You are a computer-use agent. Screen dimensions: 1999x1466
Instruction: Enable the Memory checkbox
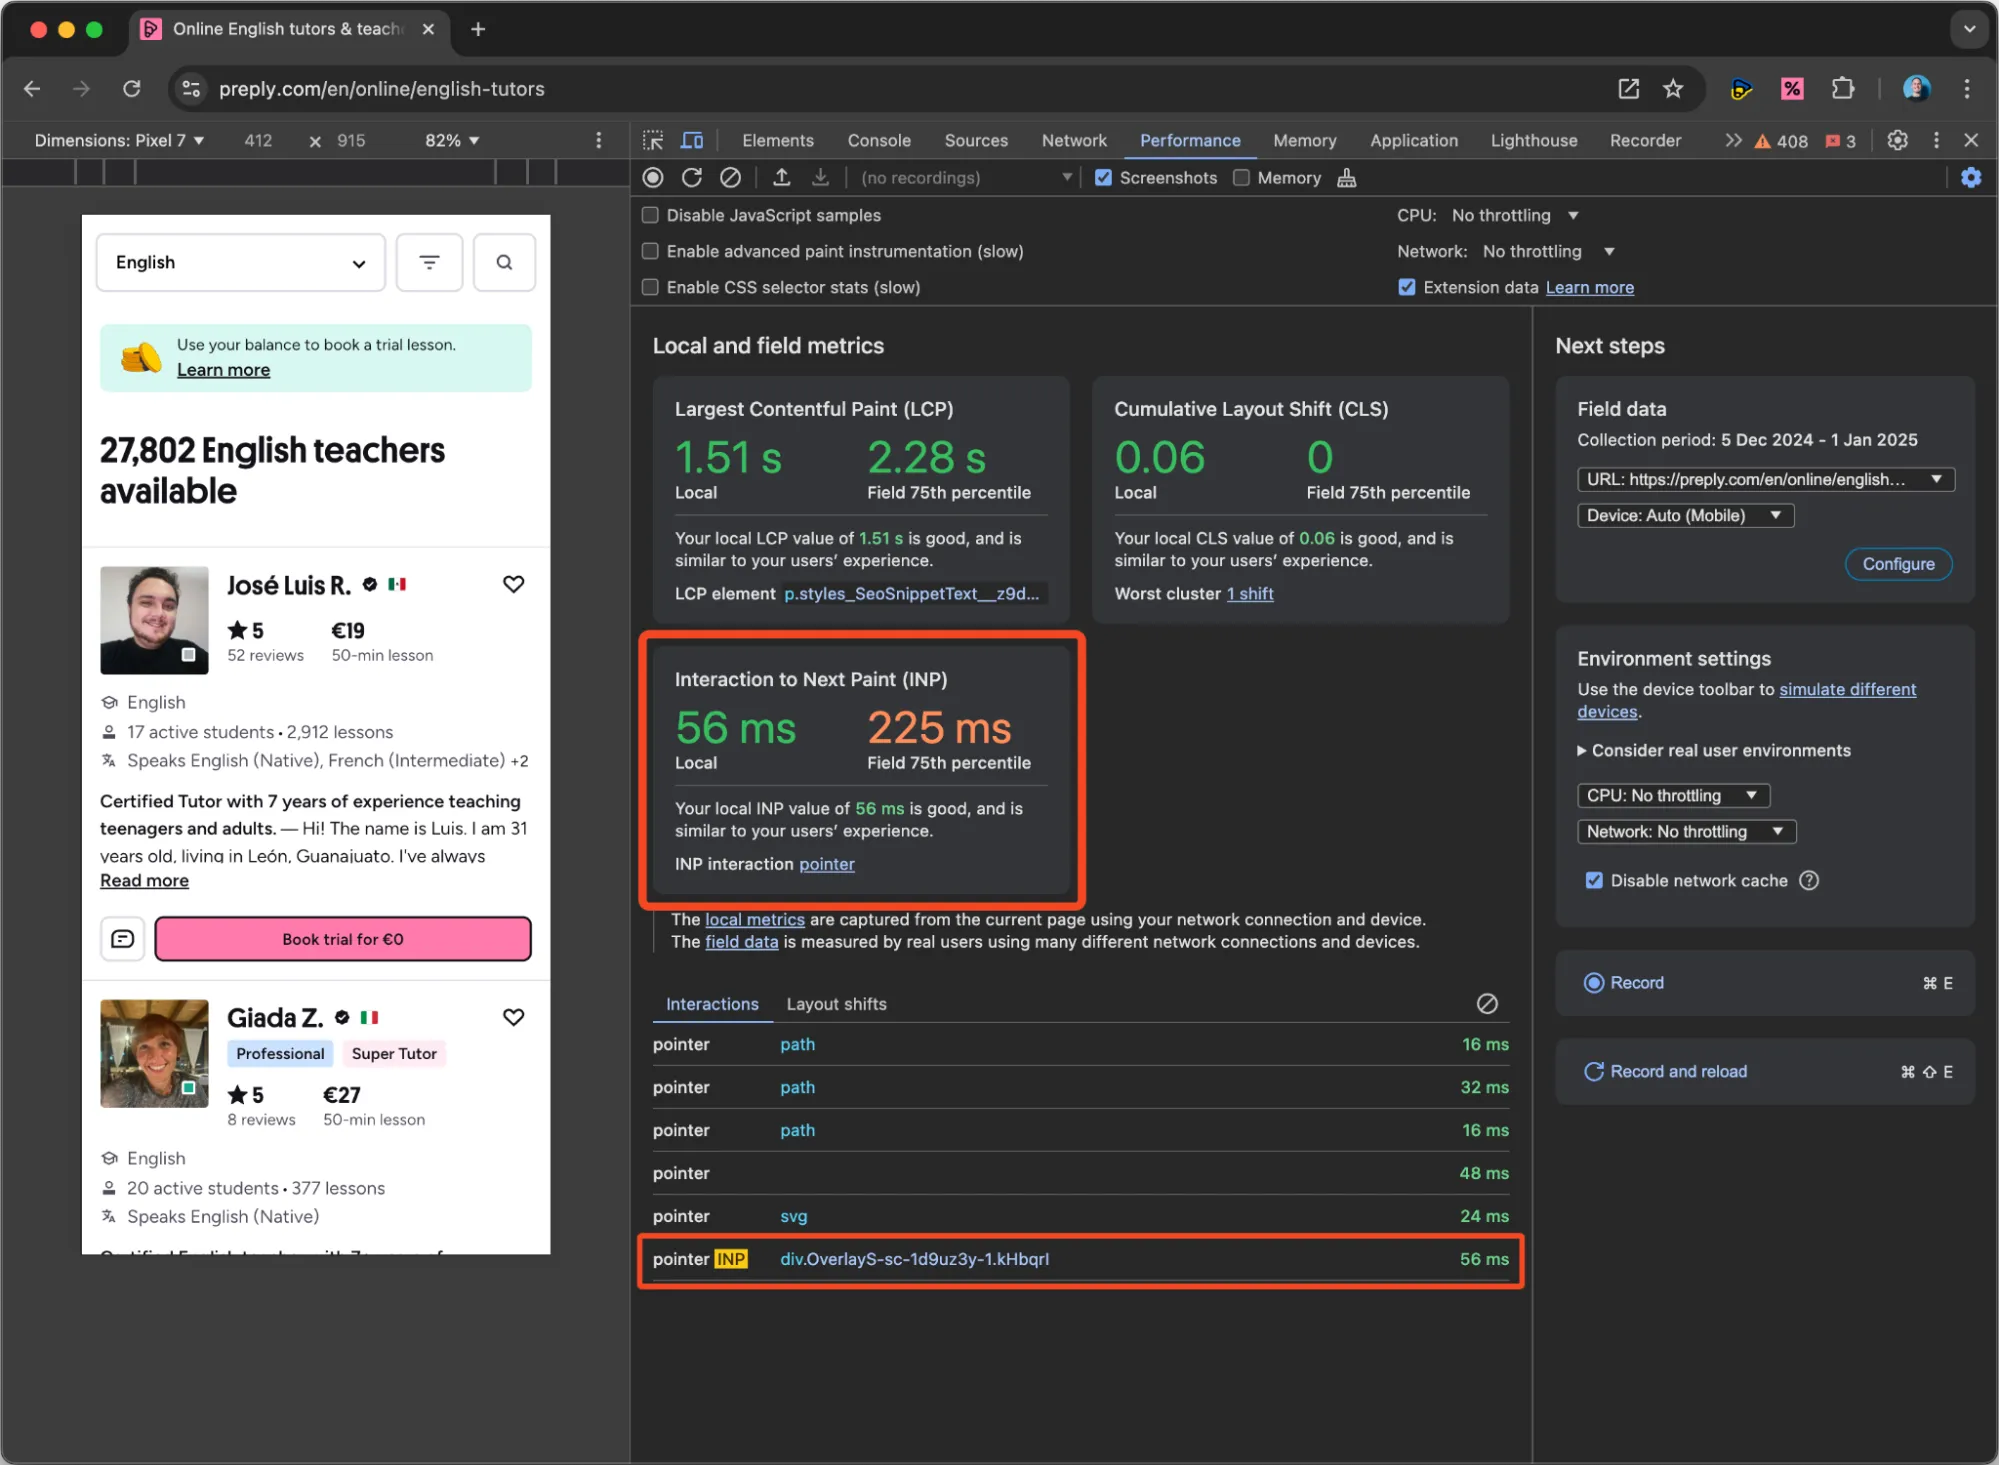tap(1242, 178)
